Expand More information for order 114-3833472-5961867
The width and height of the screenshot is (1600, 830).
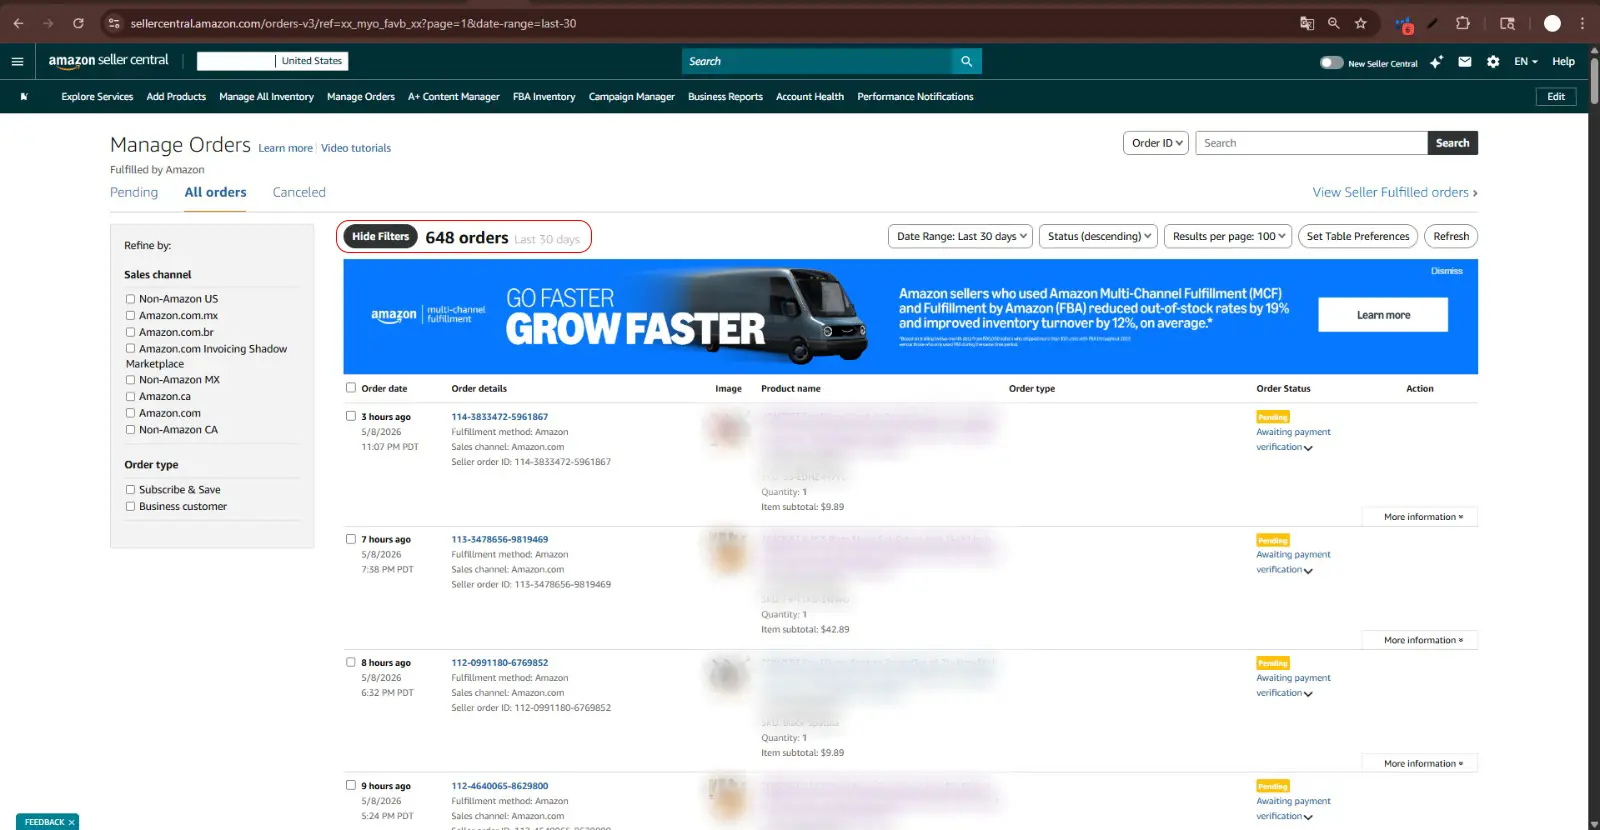click(x=1420, y=517)
